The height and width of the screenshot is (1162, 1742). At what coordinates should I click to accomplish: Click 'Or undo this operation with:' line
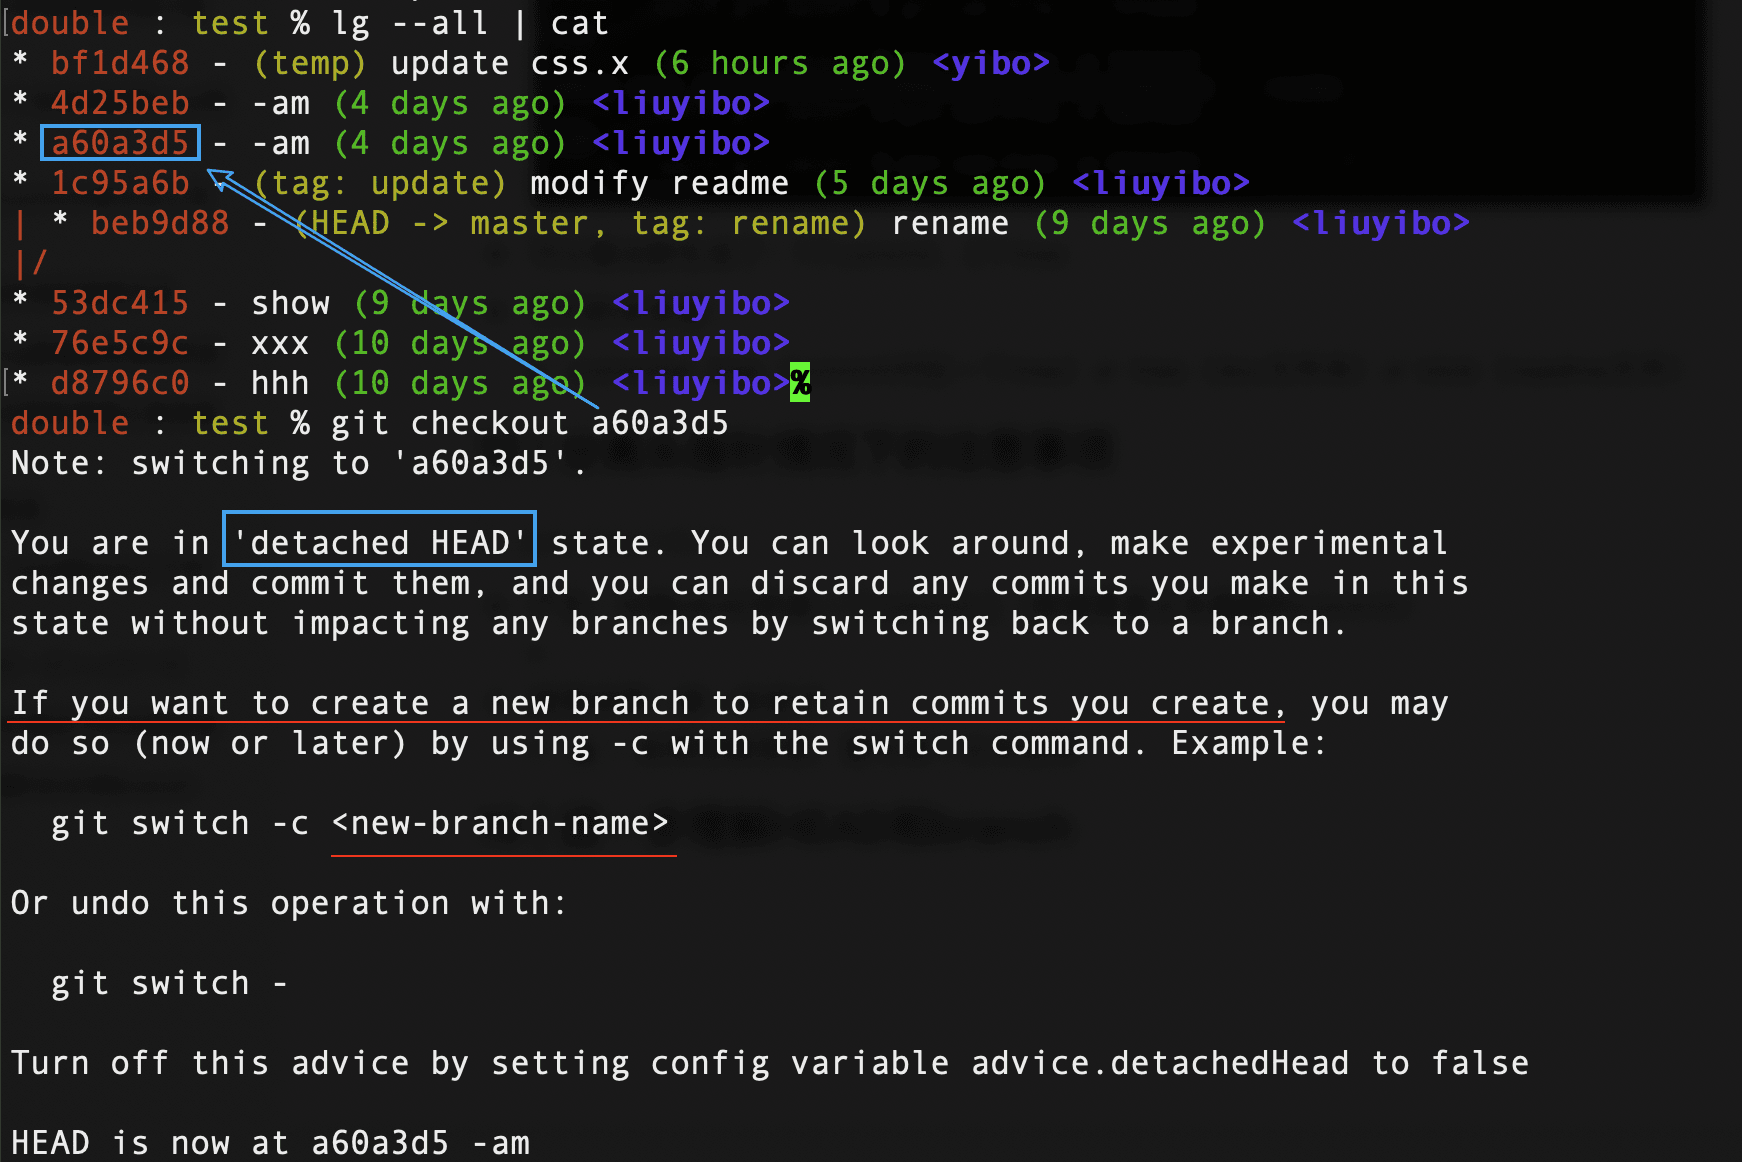pyautogui.click(x=290, y=903)
